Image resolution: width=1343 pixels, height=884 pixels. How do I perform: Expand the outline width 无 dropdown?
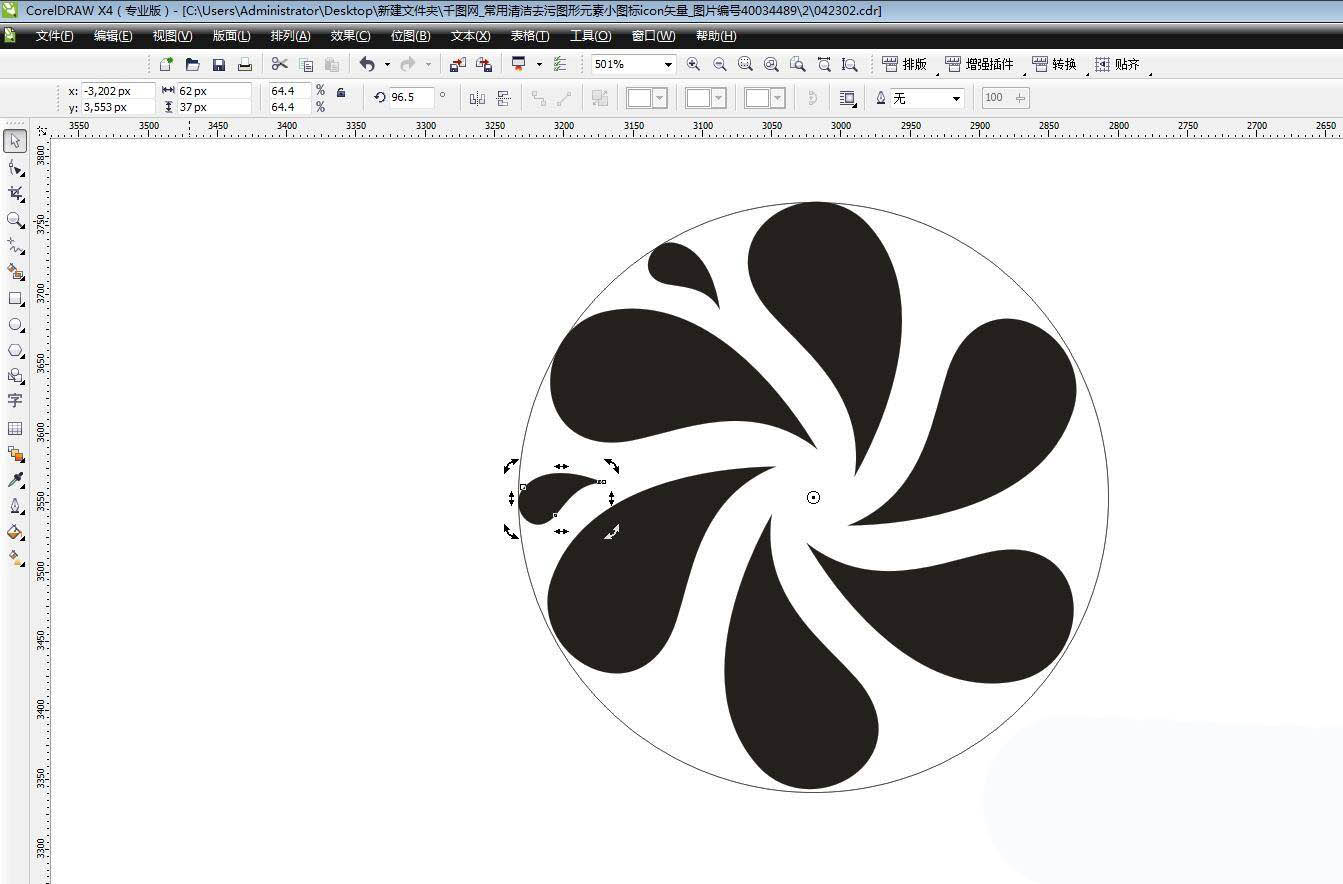point(956,98)
